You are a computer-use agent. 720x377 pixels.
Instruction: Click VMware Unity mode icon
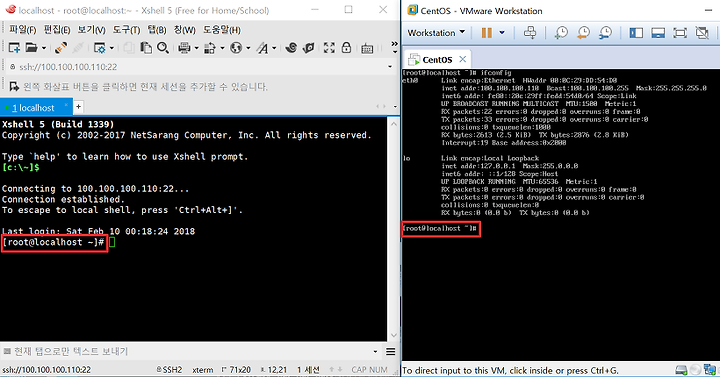pos(702,33)
